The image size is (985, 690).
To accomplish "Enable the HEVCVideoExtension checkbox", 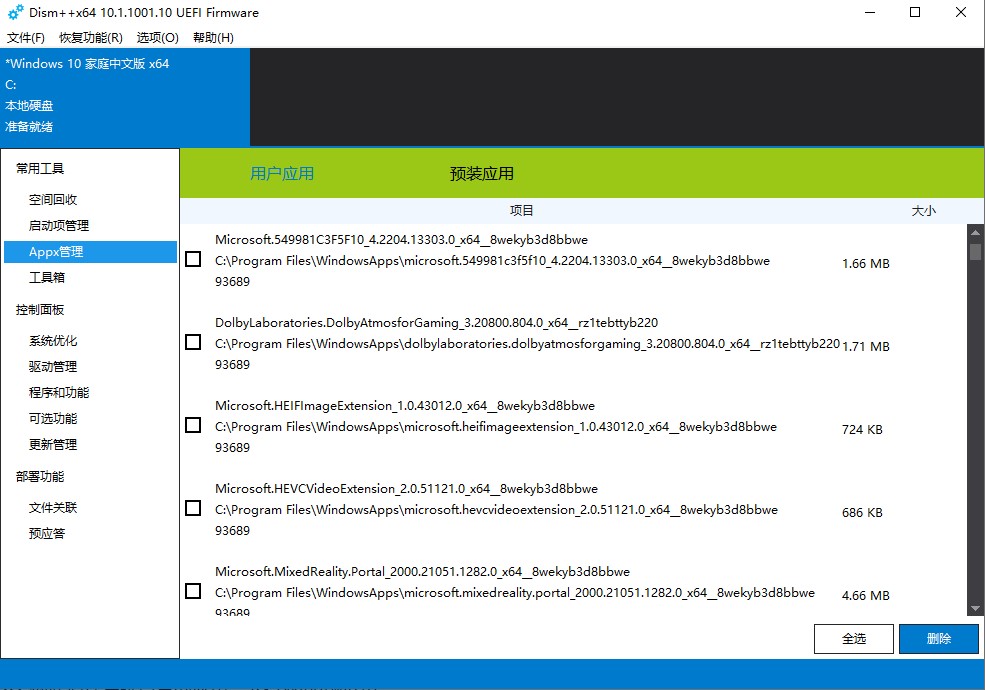I will [193, 509].
